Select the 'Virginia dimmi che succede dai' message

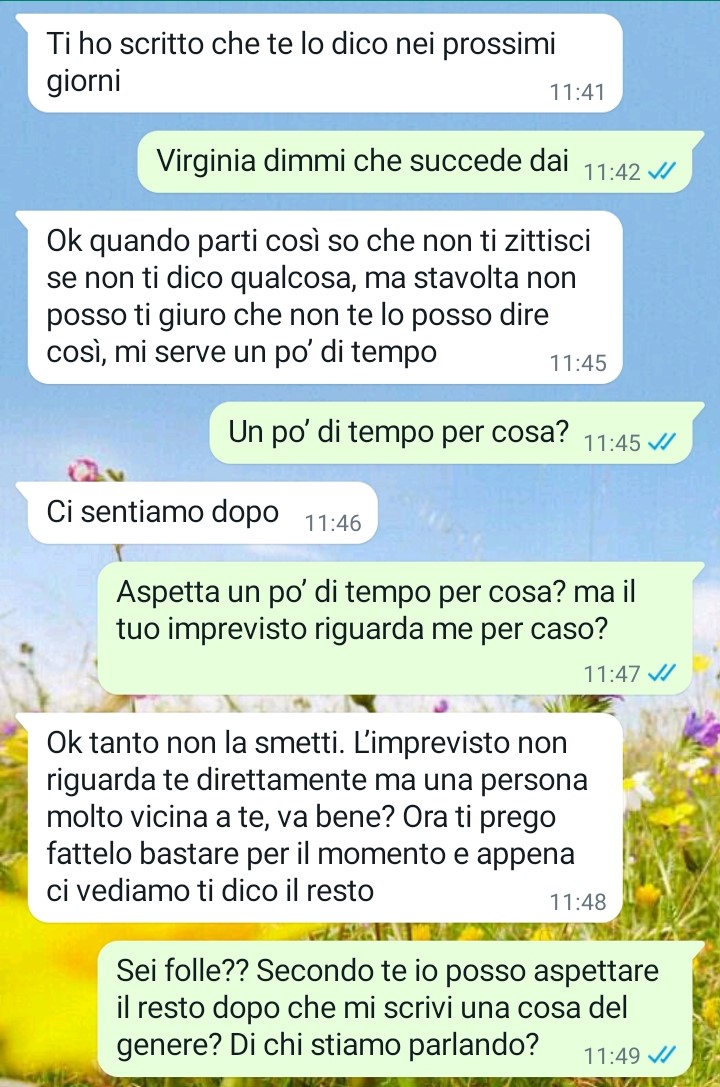point(414,162)
